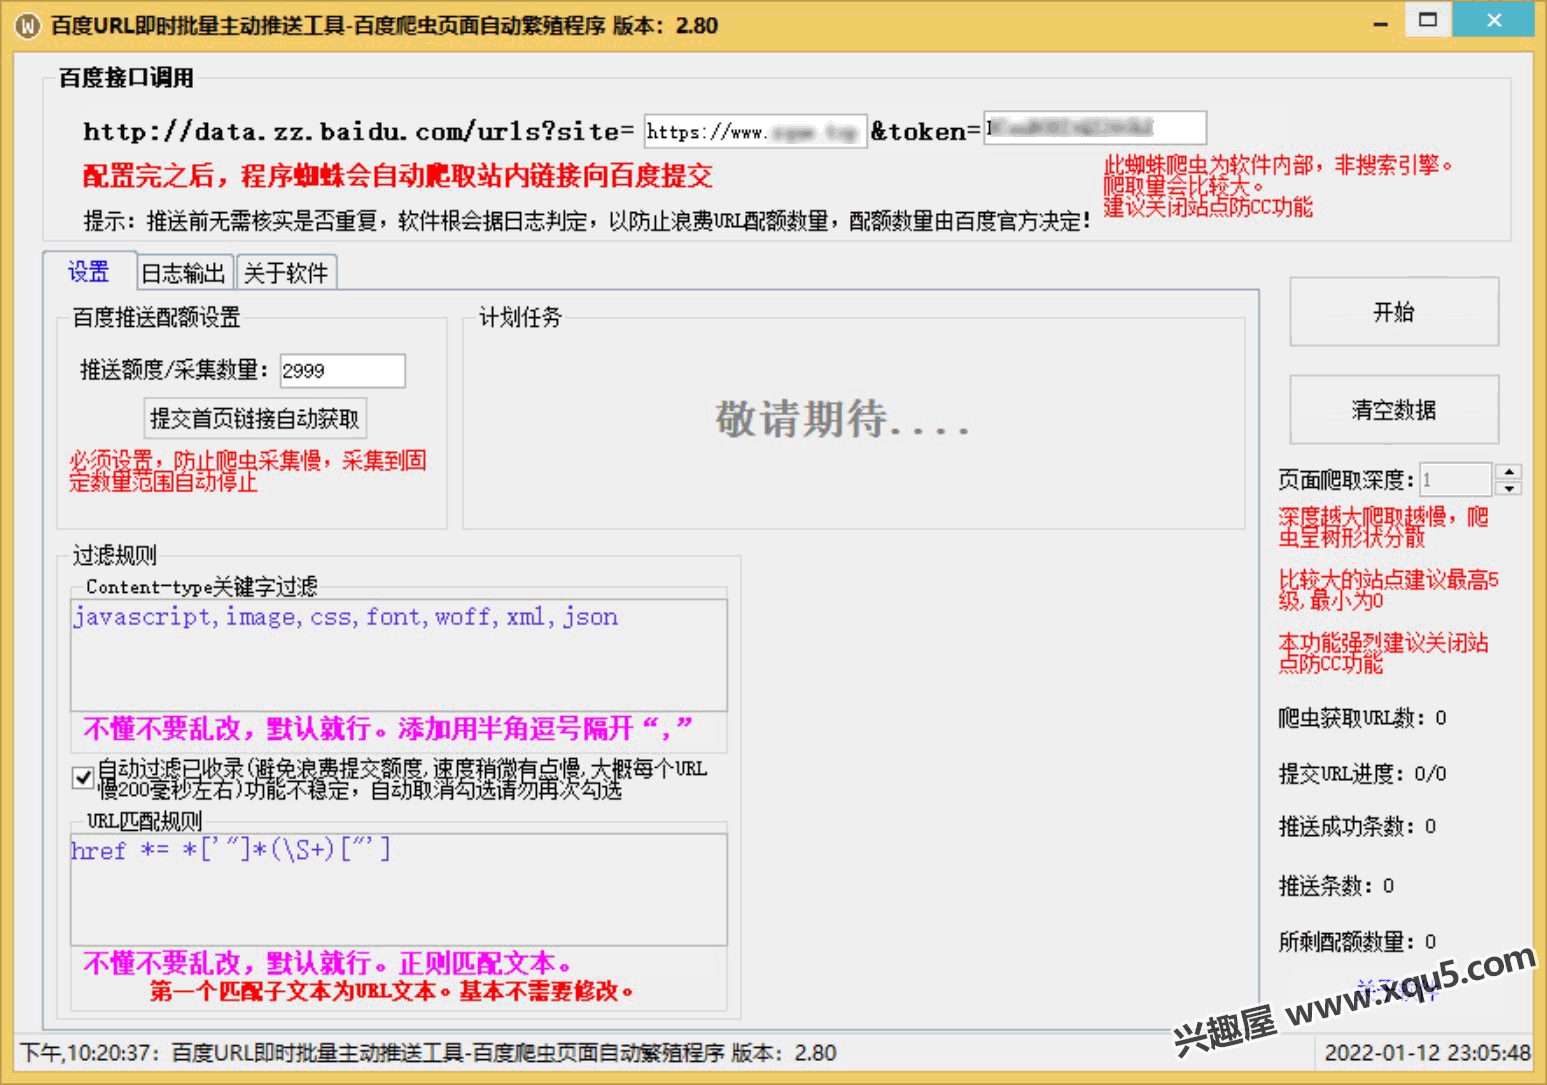Click the URL匹配规则 regex text box
Viewport: 1547px width, 1085px height.
tap(398, 889)
